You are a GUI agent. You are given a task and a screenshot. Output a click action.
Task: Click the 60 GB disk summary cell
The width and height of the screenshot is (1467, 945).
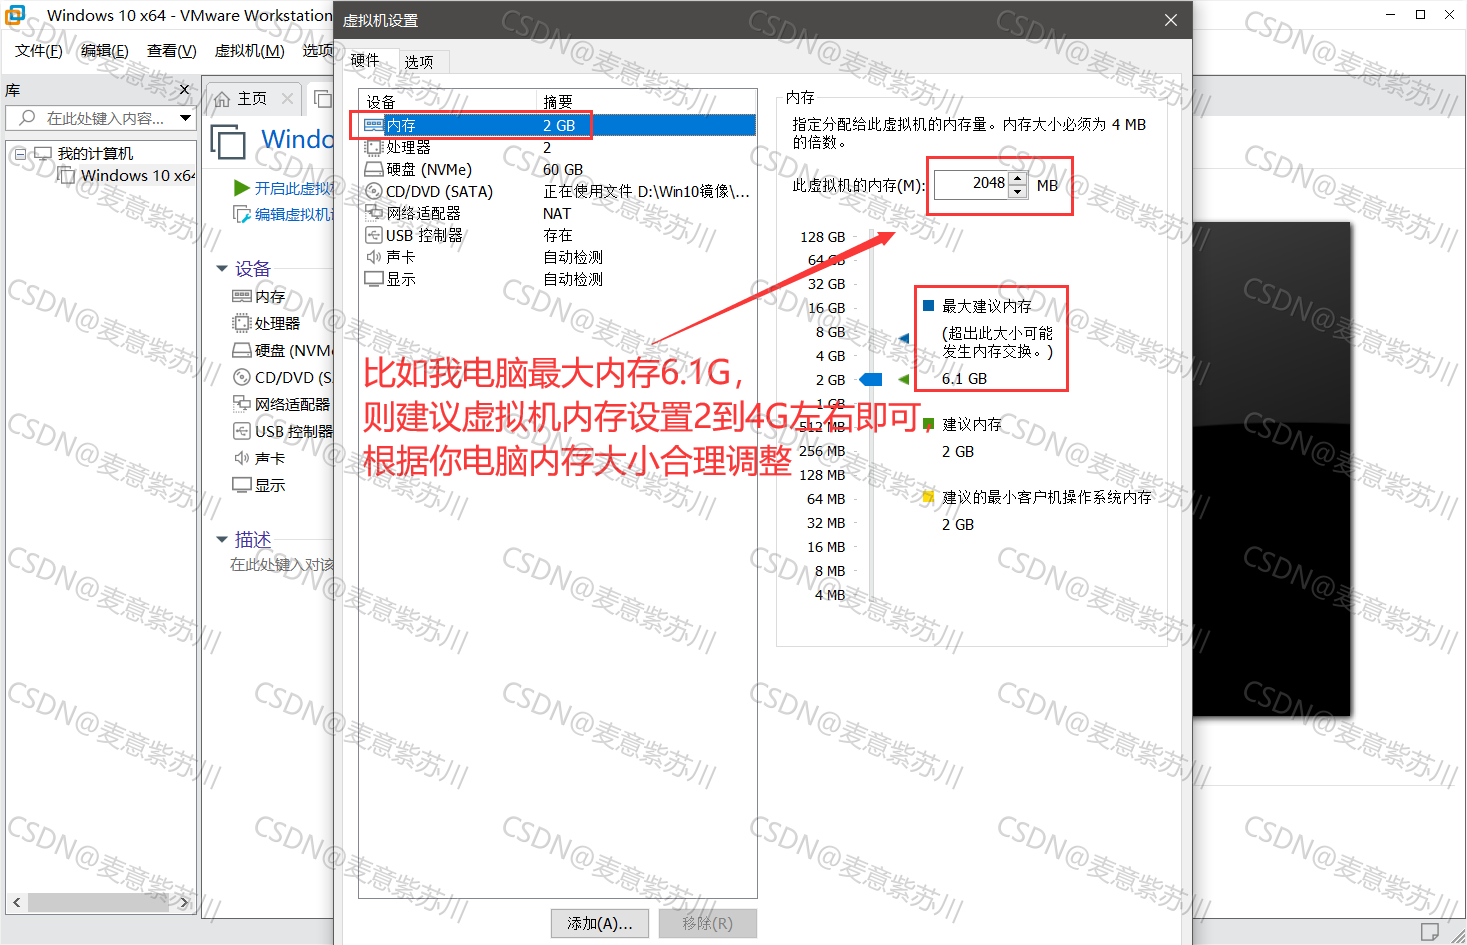click(563, 169)
